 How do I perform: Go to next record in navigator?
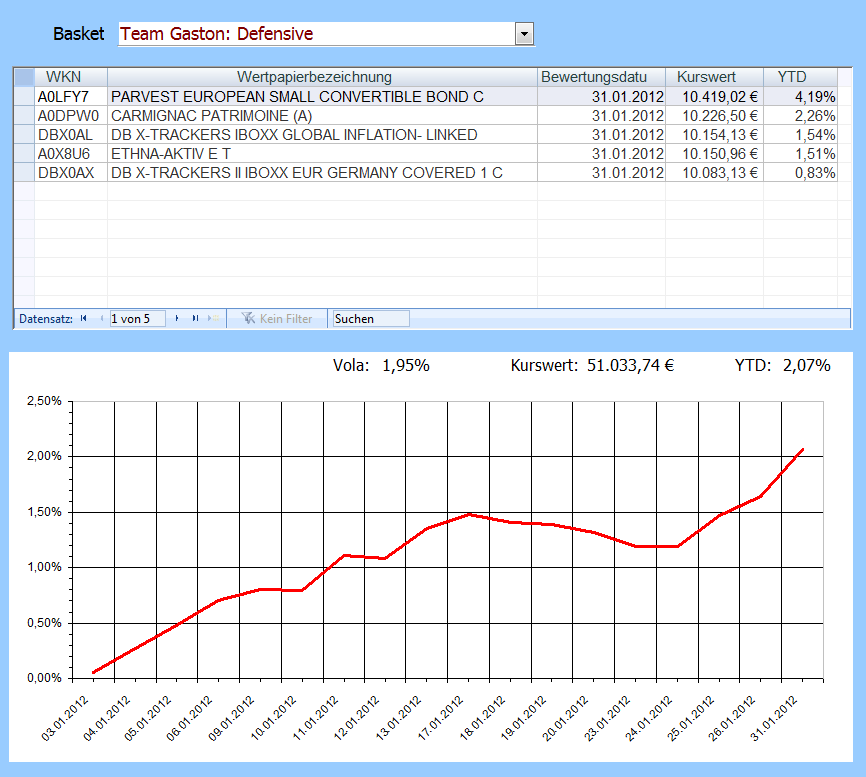[x=177, y=319]
